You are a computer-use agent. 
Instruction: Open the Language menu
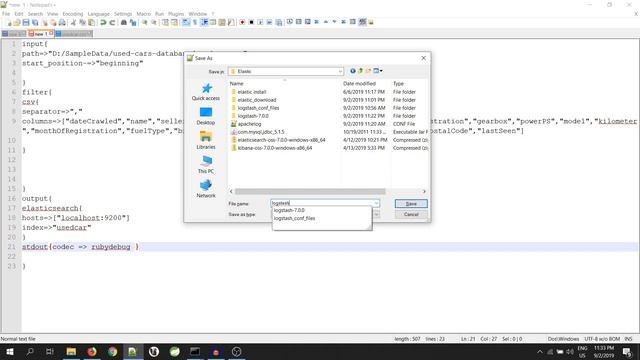pos(98,14)
